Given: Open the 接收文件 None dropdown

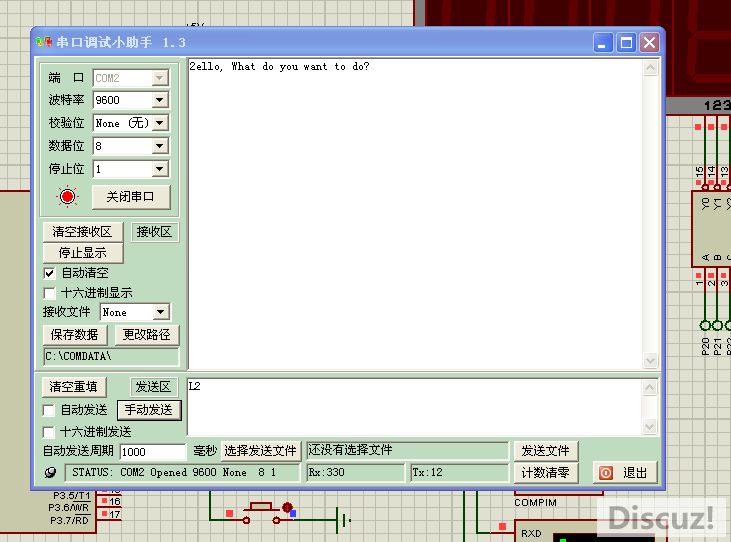Looking at the screenshot, I should tap(160, 312).
